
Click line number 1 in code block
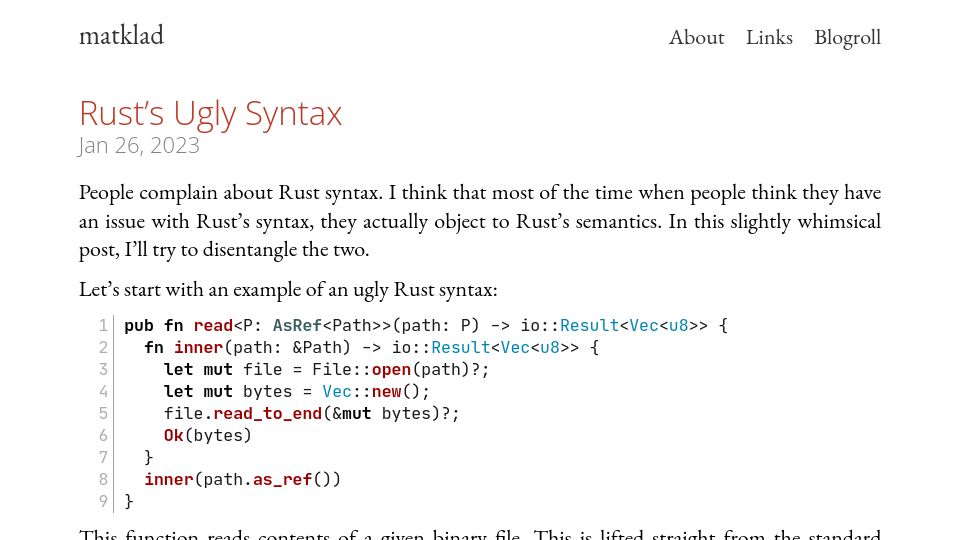tap(103, 325)
